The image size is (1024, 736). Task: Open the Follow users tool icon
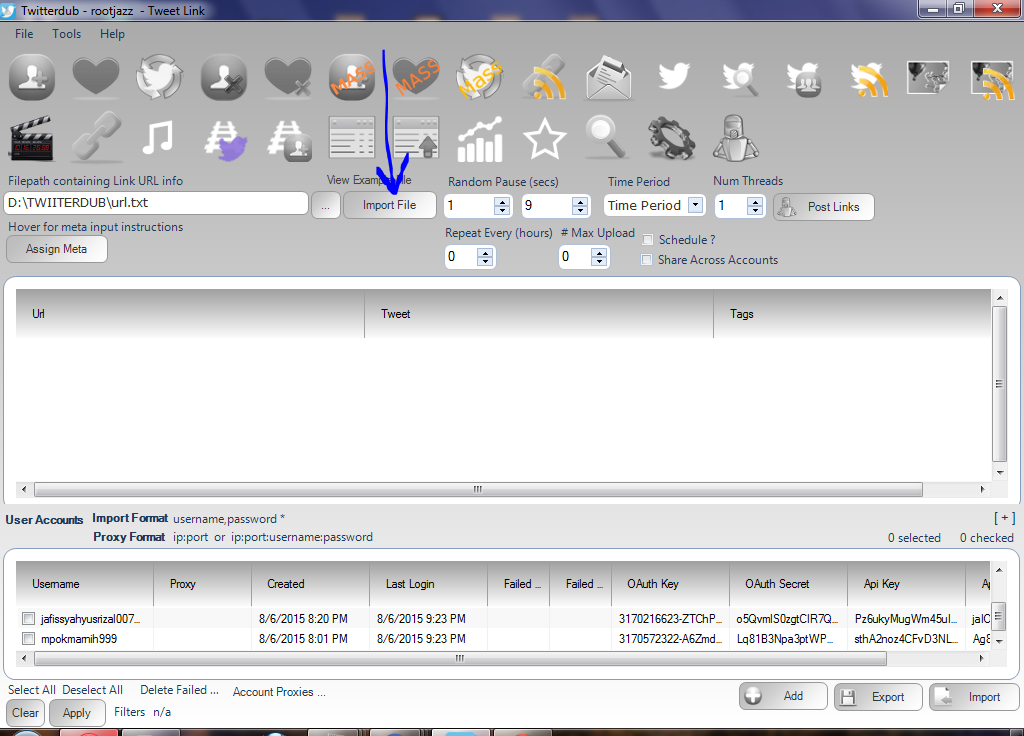(31, 78)
